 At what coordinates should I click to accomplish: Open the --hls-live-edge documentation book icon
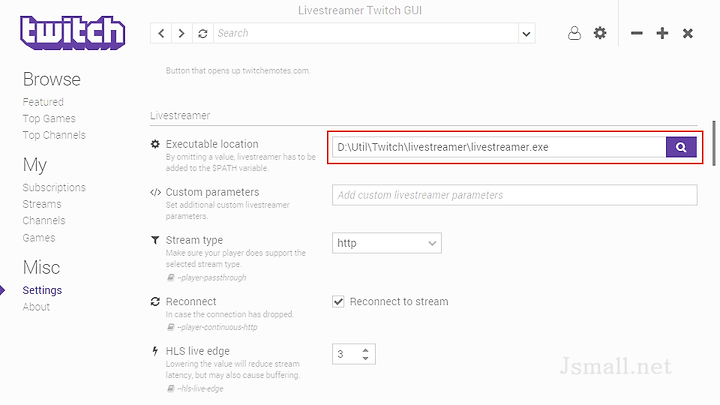click(x=170, y=388)
